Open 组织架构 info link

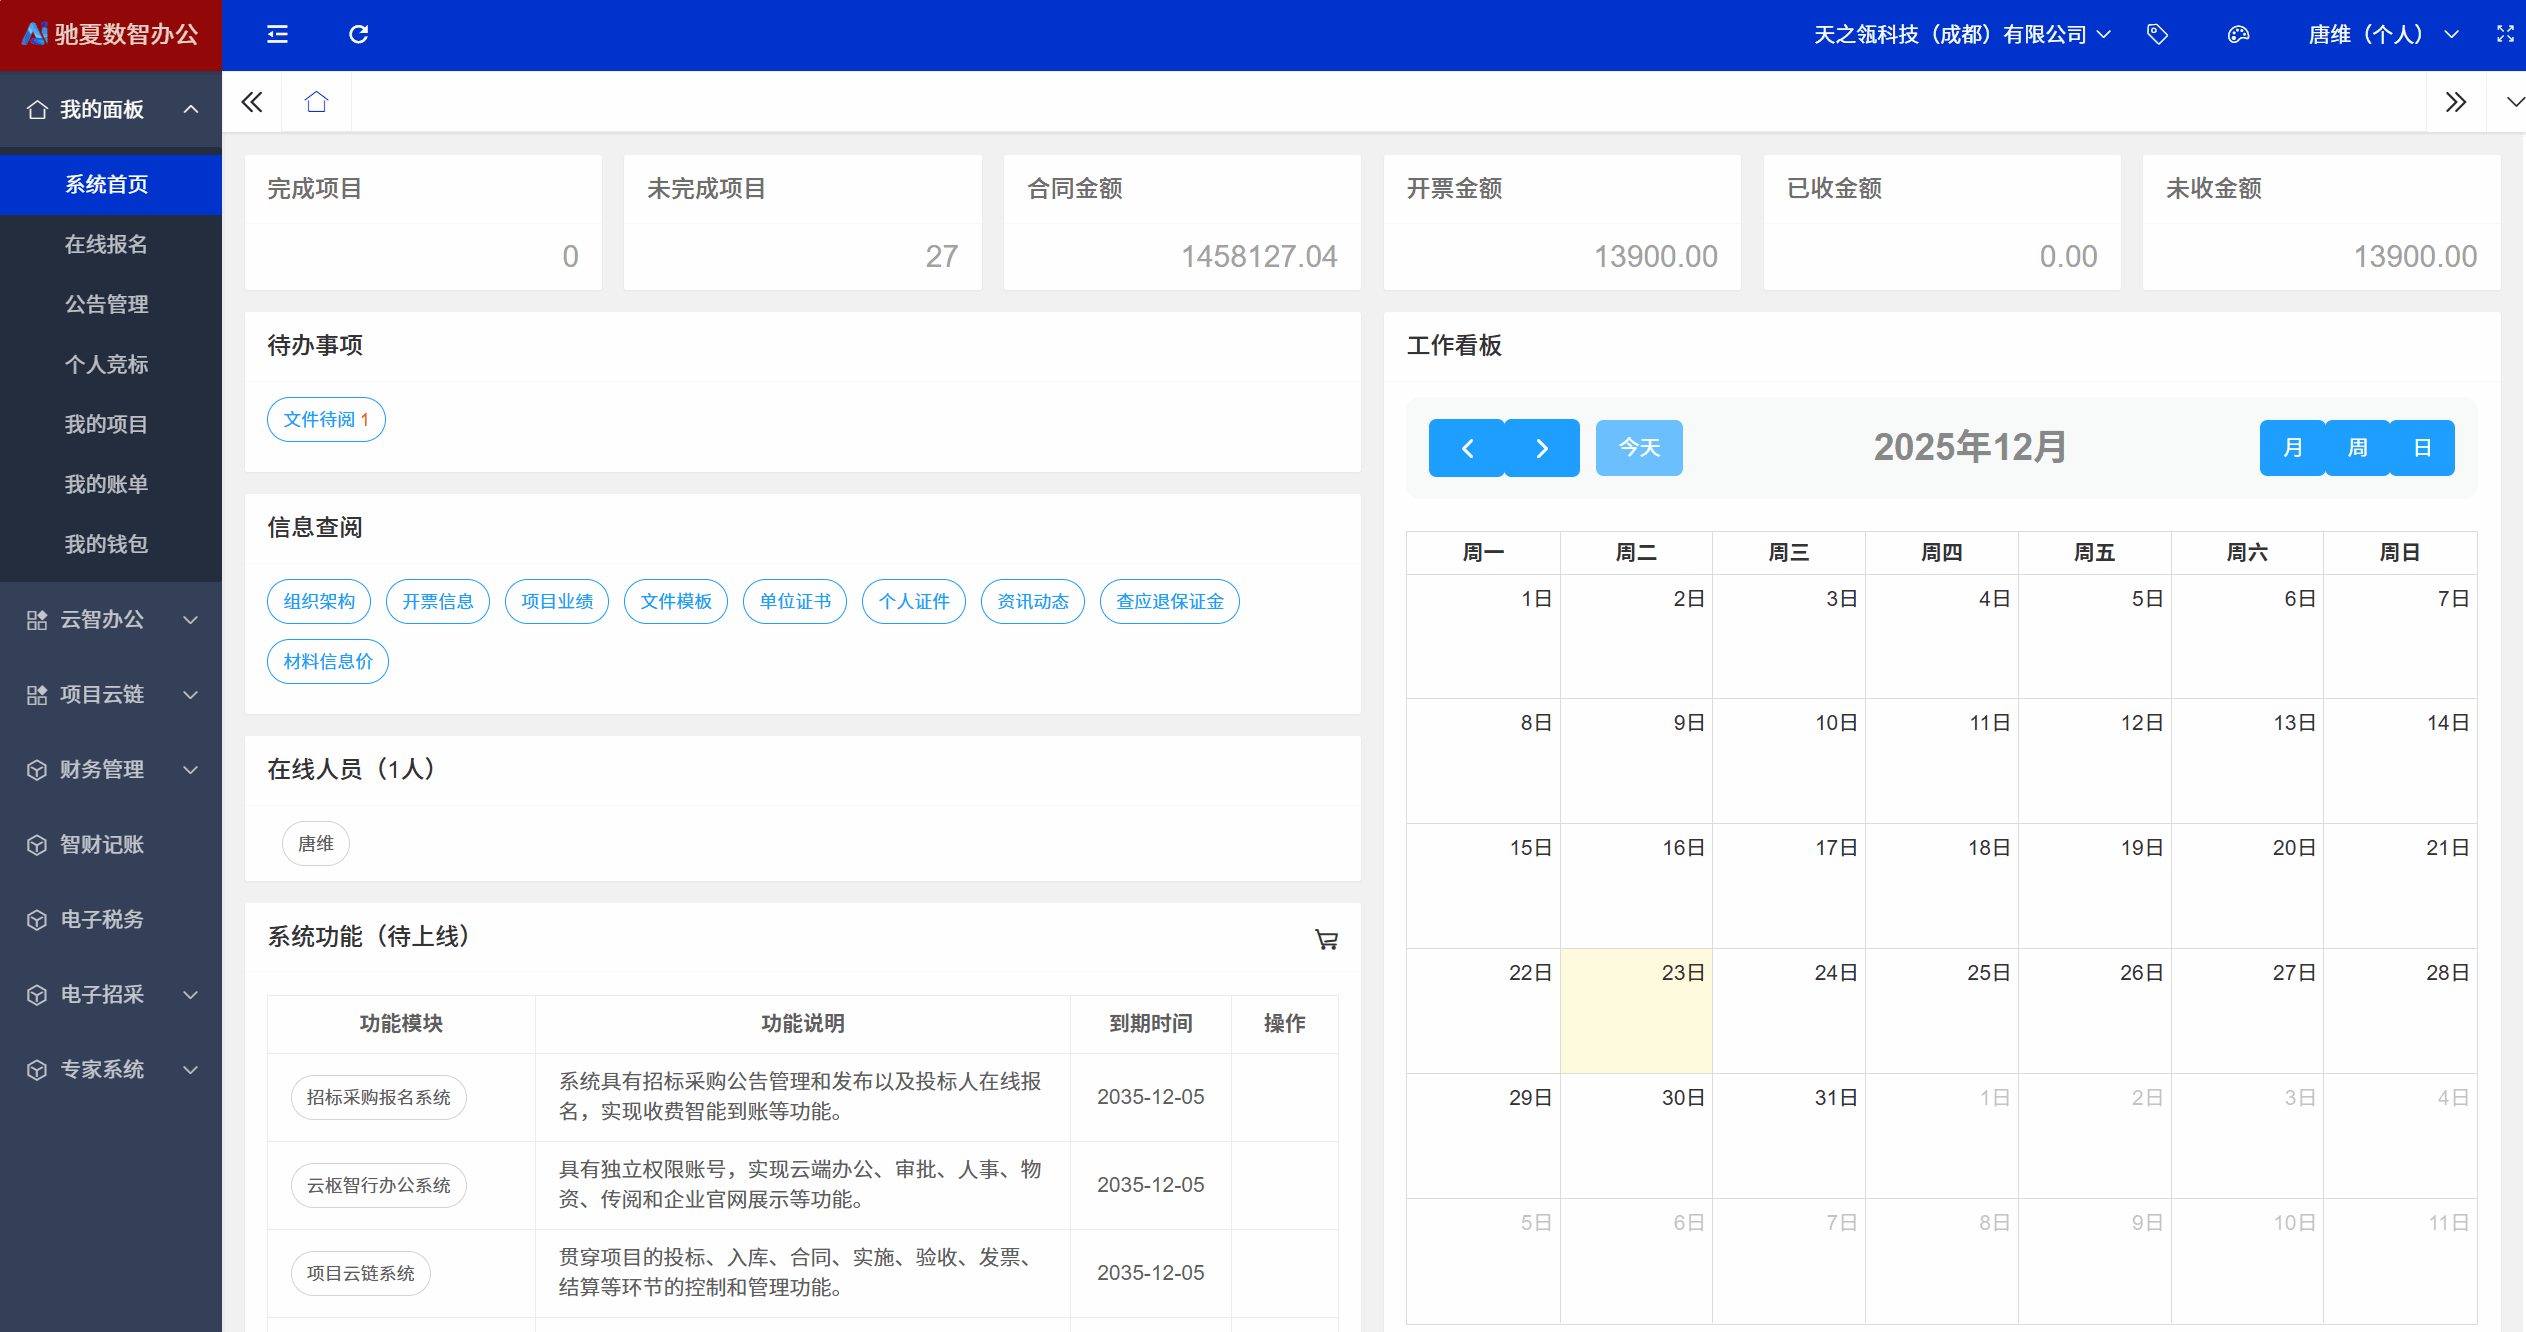[319, 602]
